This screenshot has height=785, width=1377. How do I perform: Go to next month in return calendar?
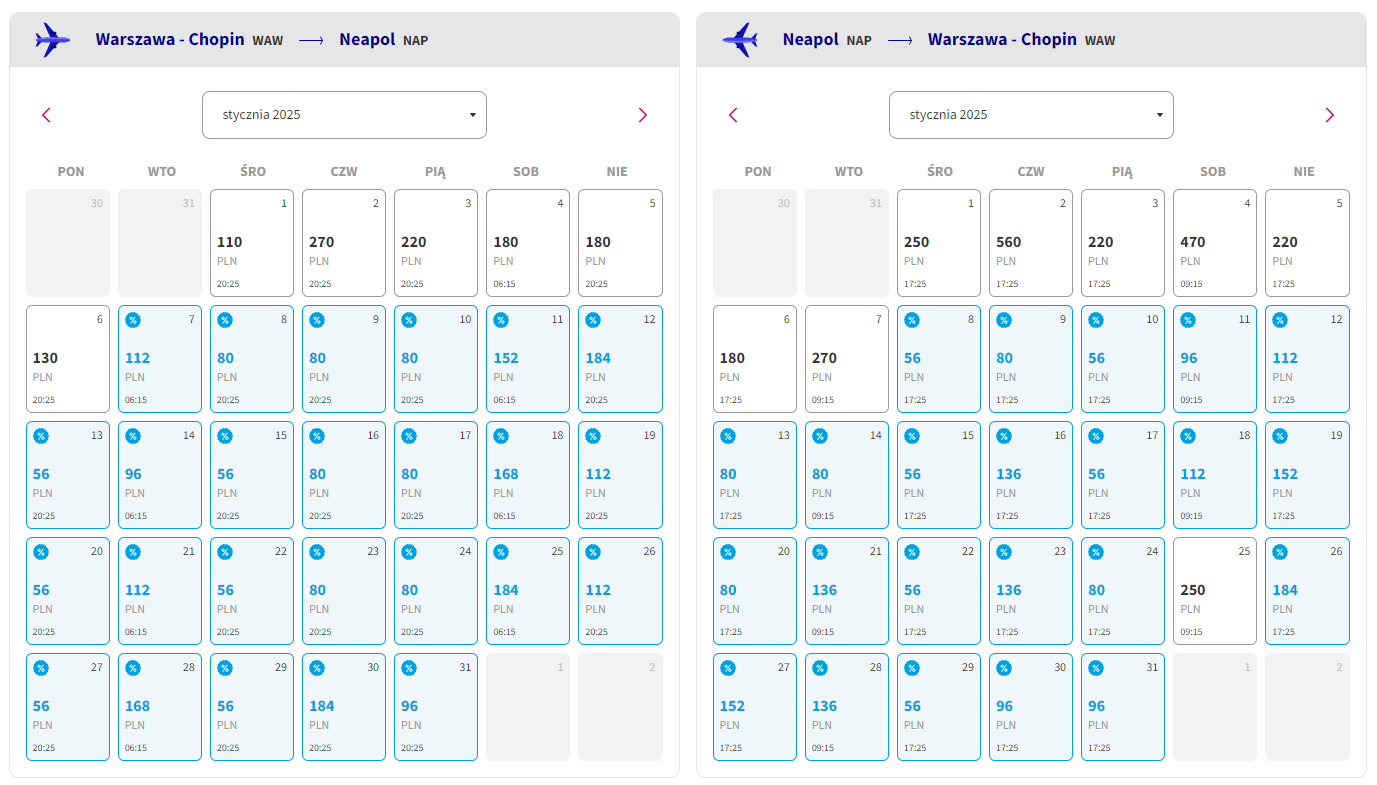click(1330, 115)
